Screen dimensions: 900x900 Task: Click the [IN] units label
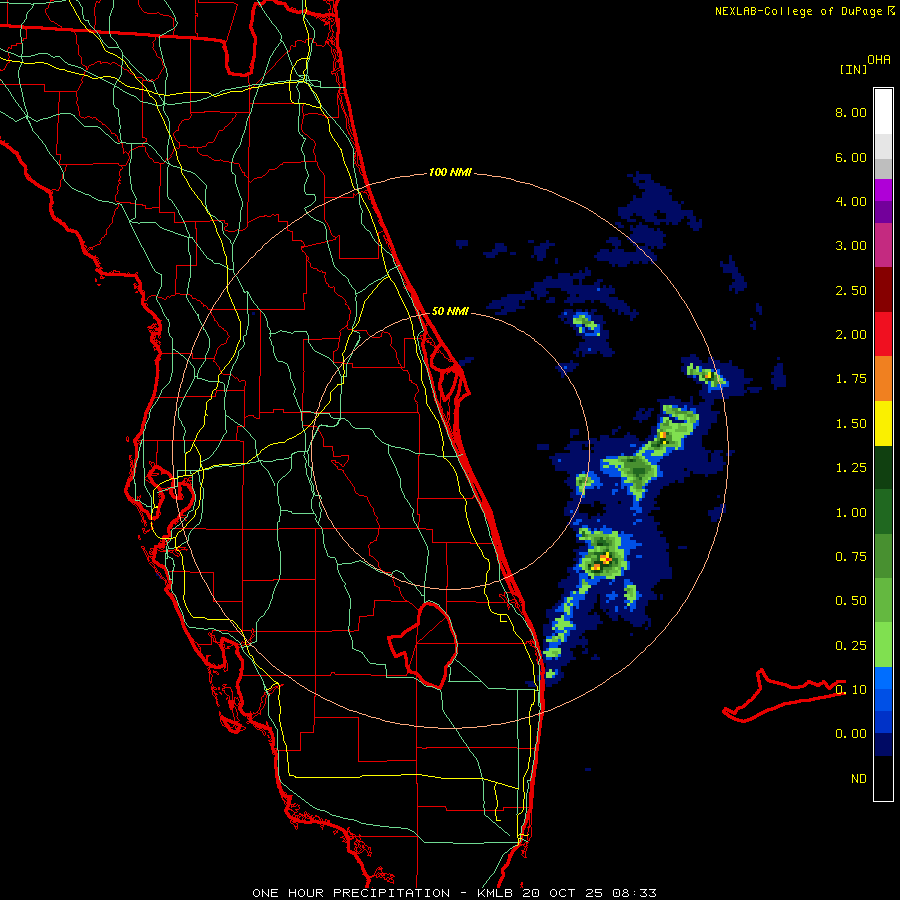coord(853,69)
